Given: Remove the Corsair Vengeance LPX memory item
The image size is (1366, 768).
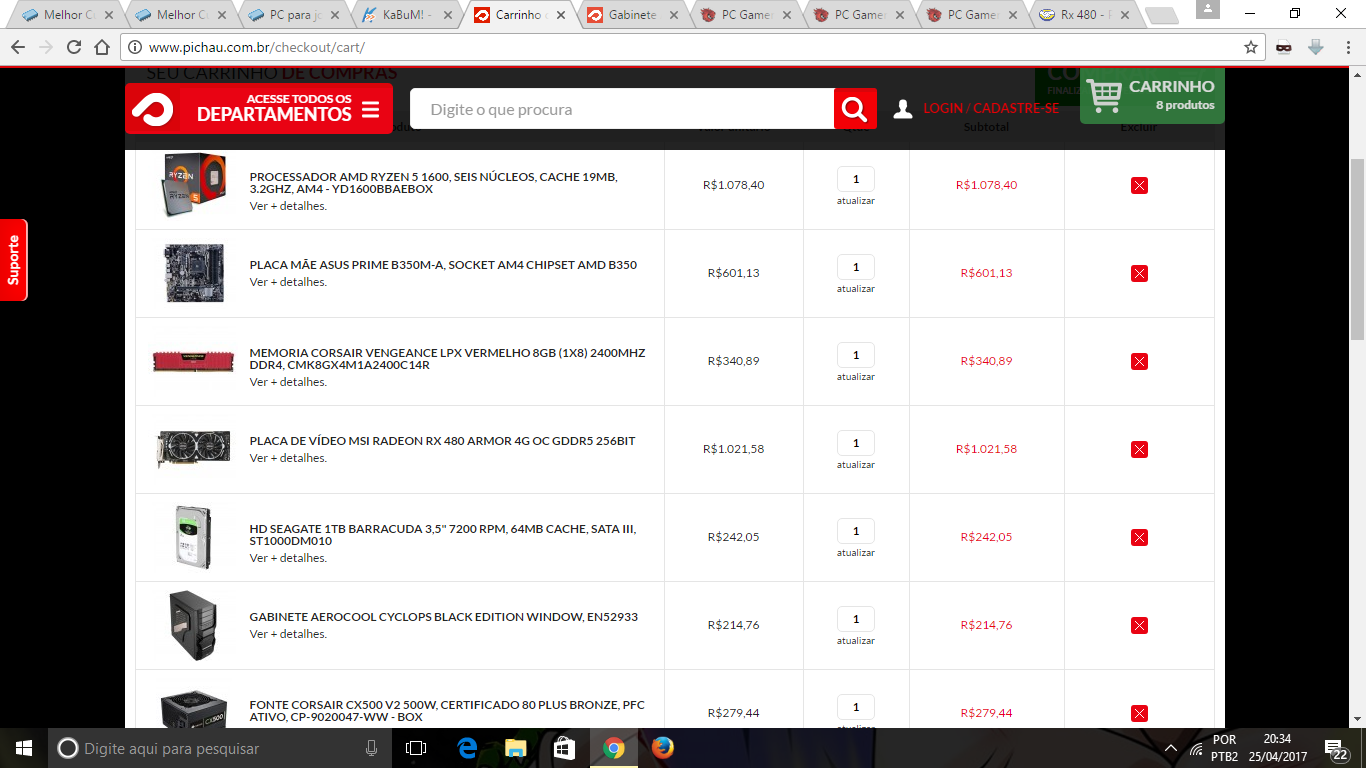Looking at the screenshot, I should pos(1139,361).
